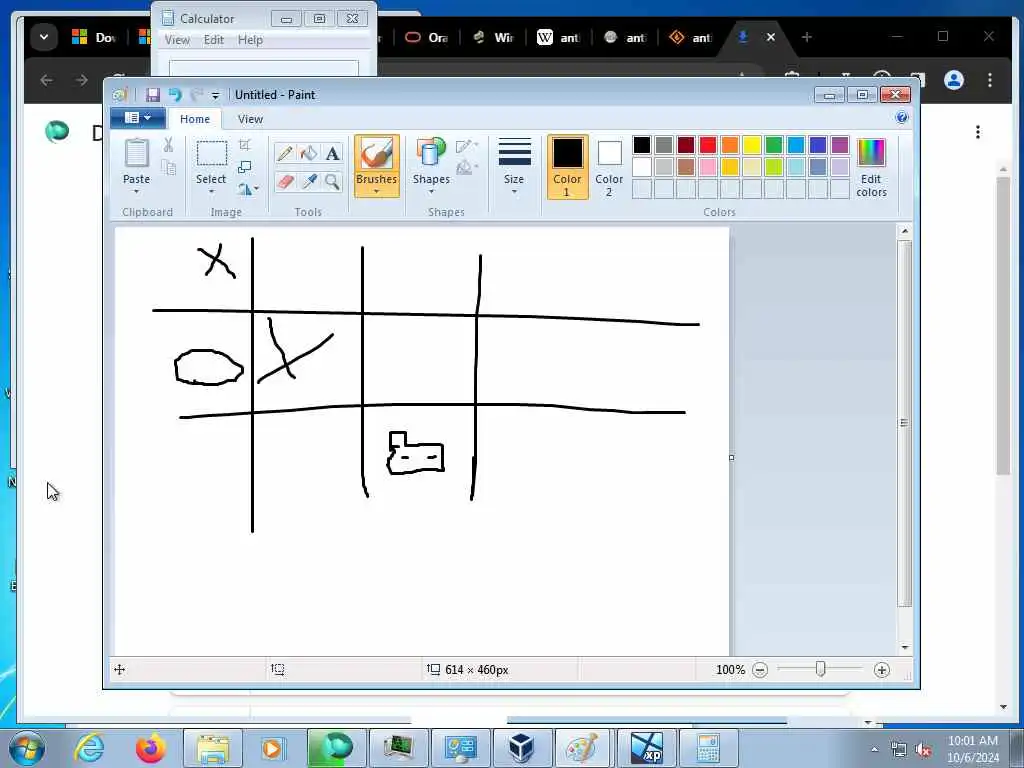The height and width of the screenshot is (768, 1024).
Task: Switch to the View ribbon tab
Action: pyautogui.click(x=250, y=119)
